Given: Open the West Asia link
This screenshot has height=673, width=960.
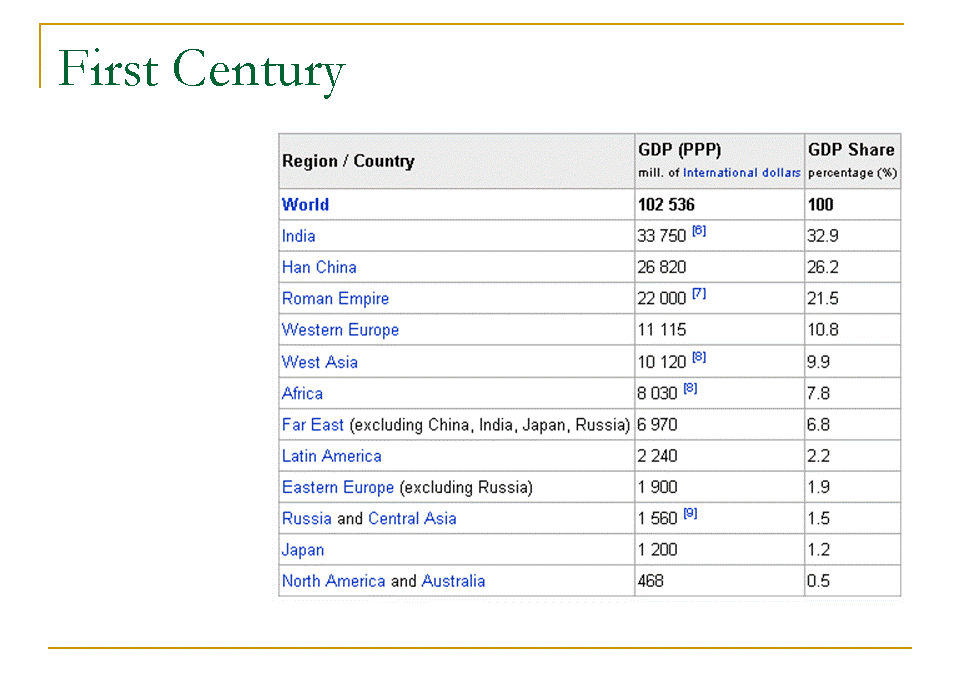Looking at the screenshot, I should tap(319, 362).
